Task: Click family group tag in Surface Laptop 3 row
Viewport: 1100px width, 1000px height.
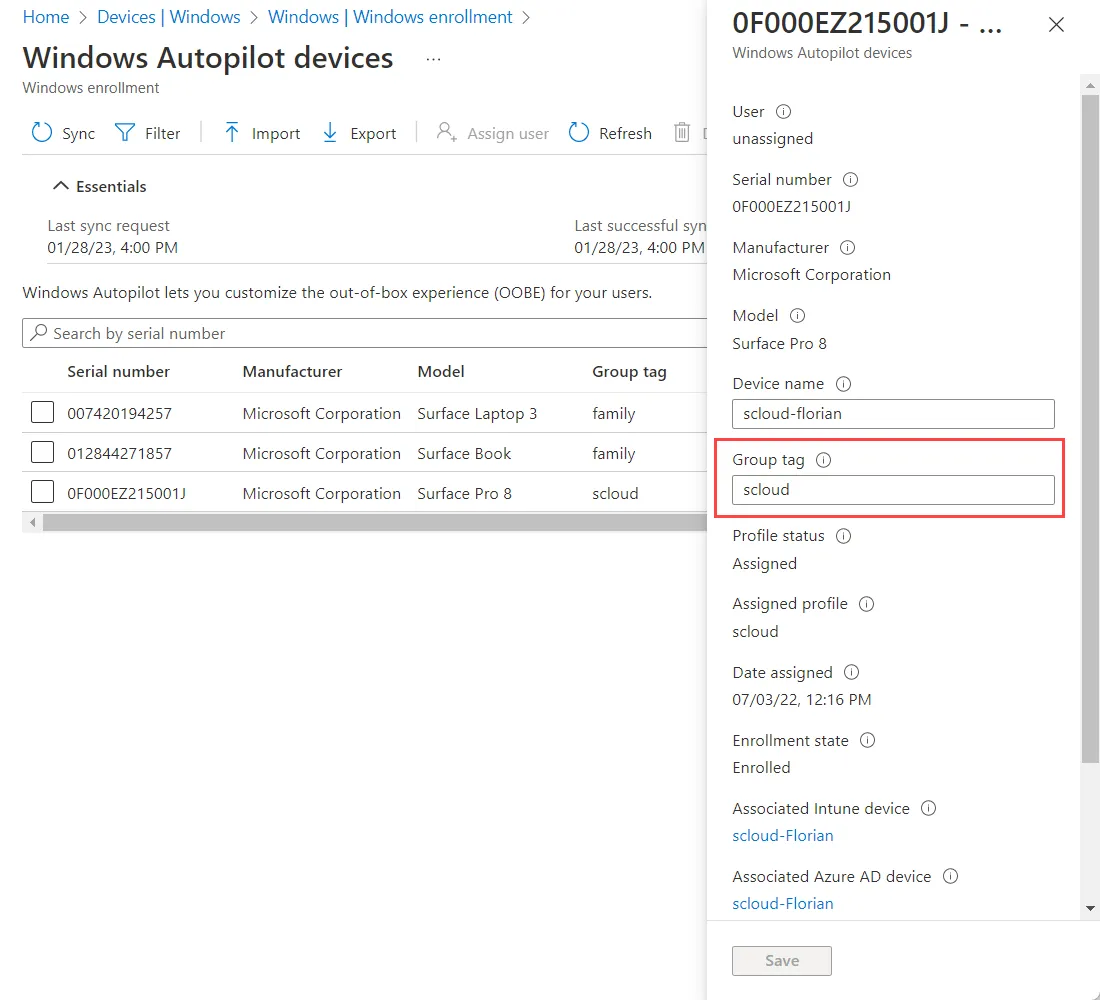Action: click(x=614, y=413)
